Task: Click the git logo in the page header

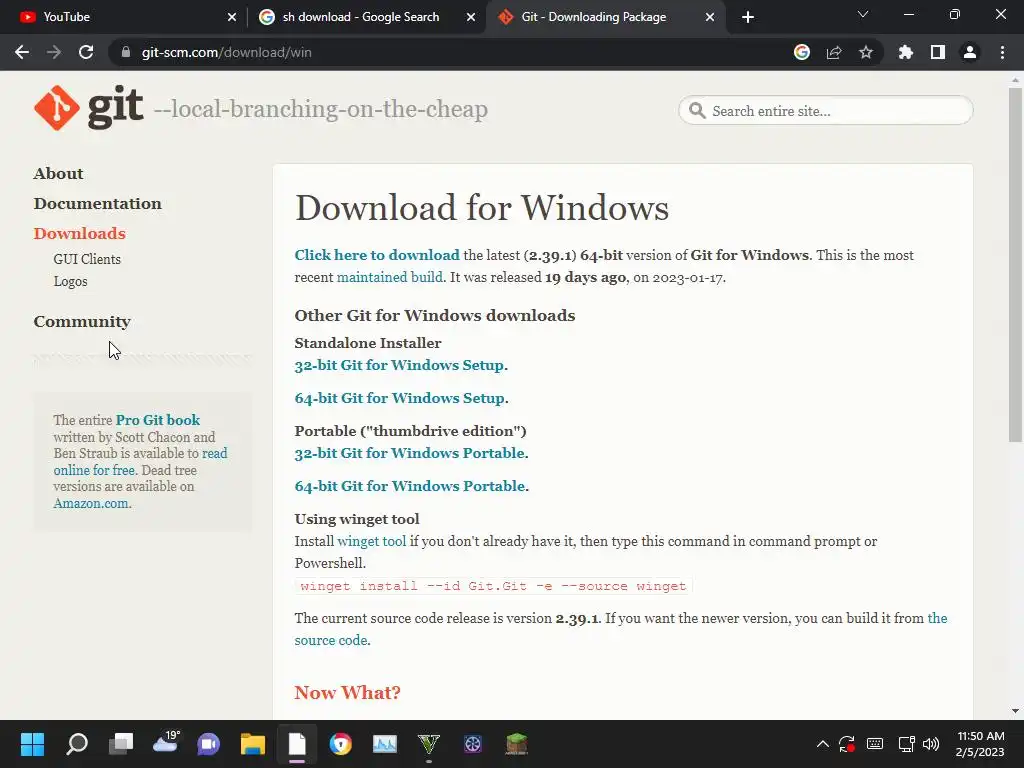Action: click(88, 108)
